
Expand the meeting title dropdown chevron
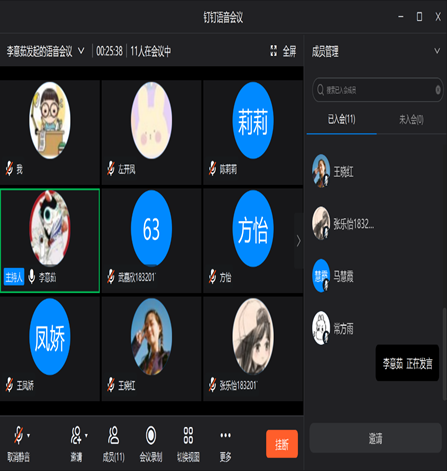[x=81, y=51]
